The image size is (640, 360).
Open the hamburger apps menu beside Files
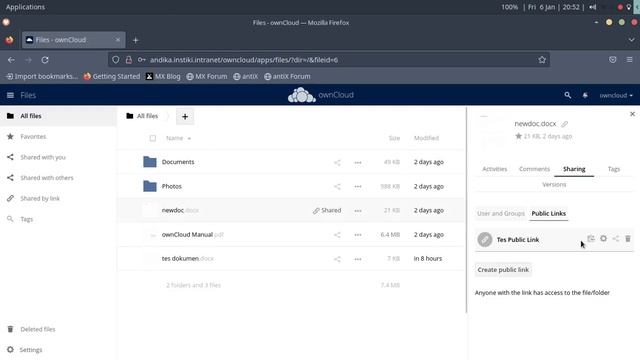pos(10,95)
